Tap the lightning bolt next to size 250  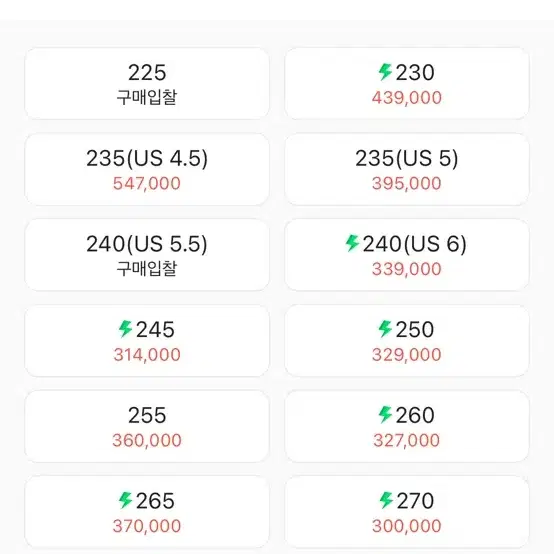[x=385, y=329]
